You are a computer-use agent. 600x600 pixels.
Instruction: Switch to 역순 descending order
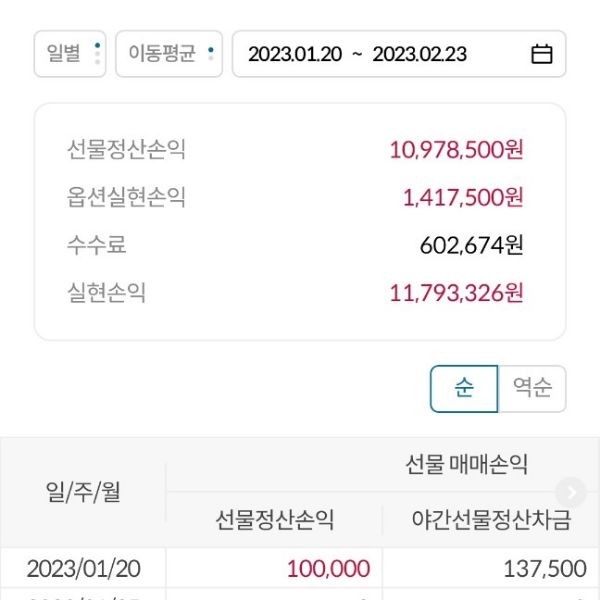pyautogui.click(x=532, y=389)
